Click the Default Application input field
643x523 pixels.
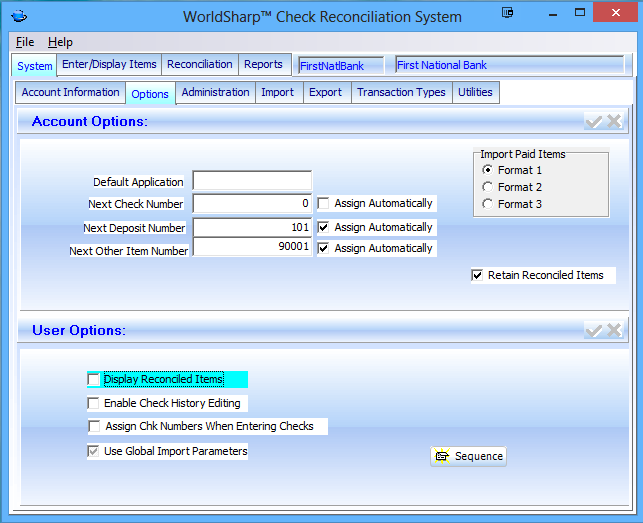pyautogui.click(x=252, y=182)
